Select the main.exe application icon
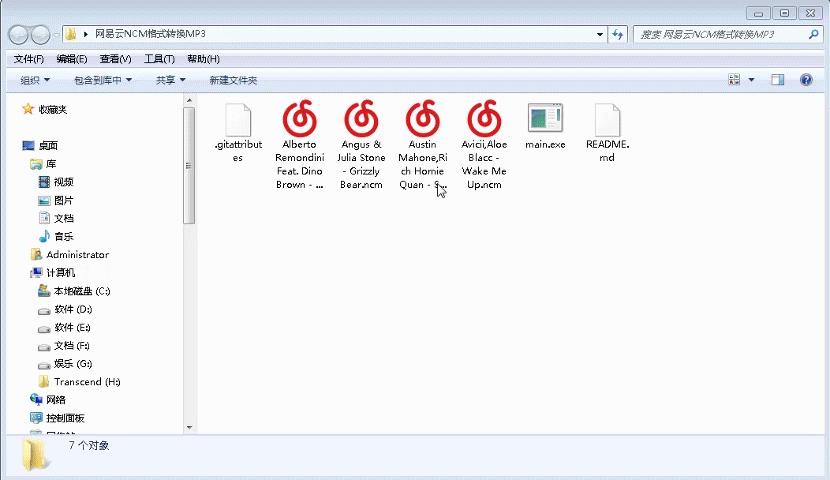The width and height of the screenshot is (830, 480). (x=545, y=121)
